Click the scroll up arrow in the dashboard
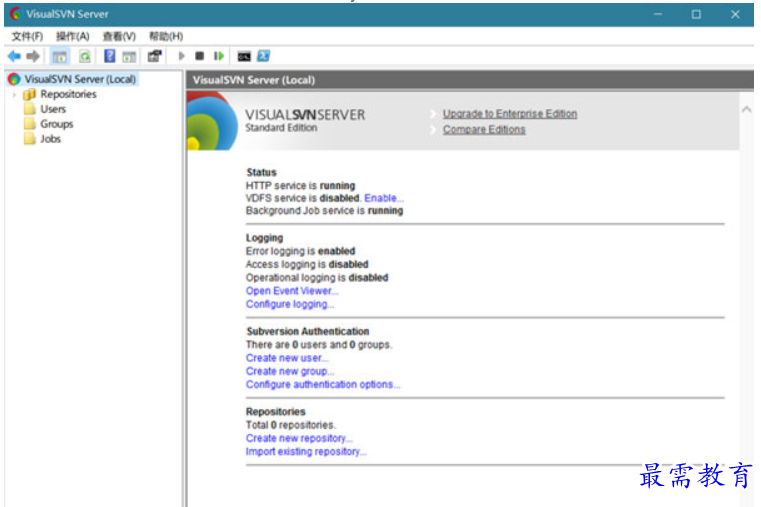The image size is (761, 507). coord(746,110)
